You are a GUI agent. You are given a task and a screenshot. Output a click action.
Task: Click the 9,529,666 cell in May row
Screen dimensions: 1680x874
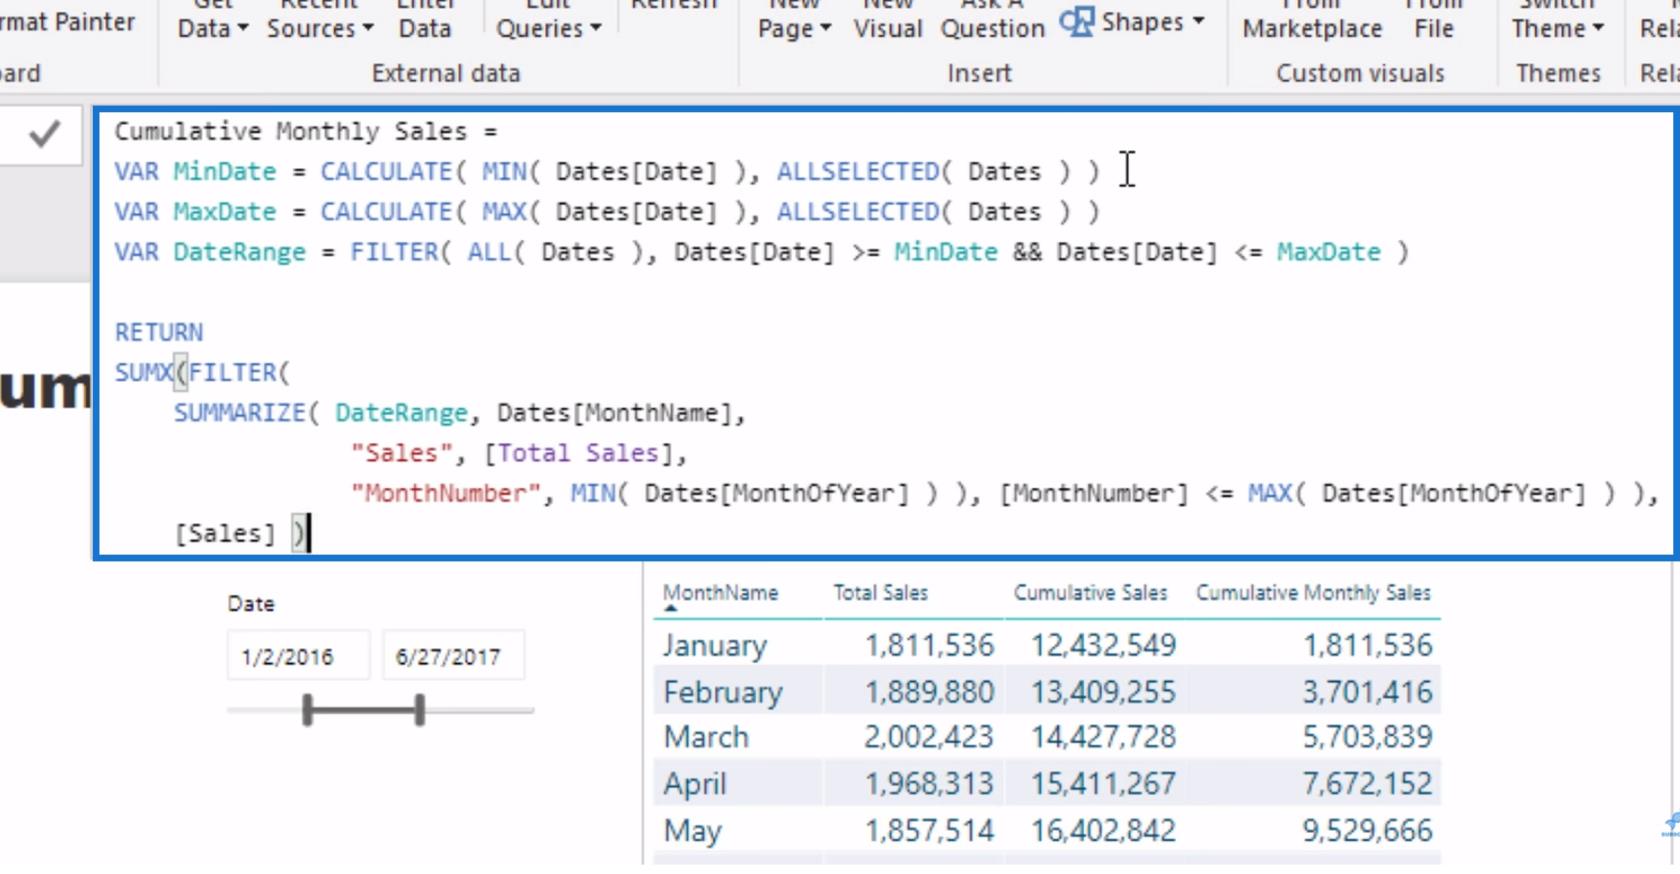[x=1367, y=831]
